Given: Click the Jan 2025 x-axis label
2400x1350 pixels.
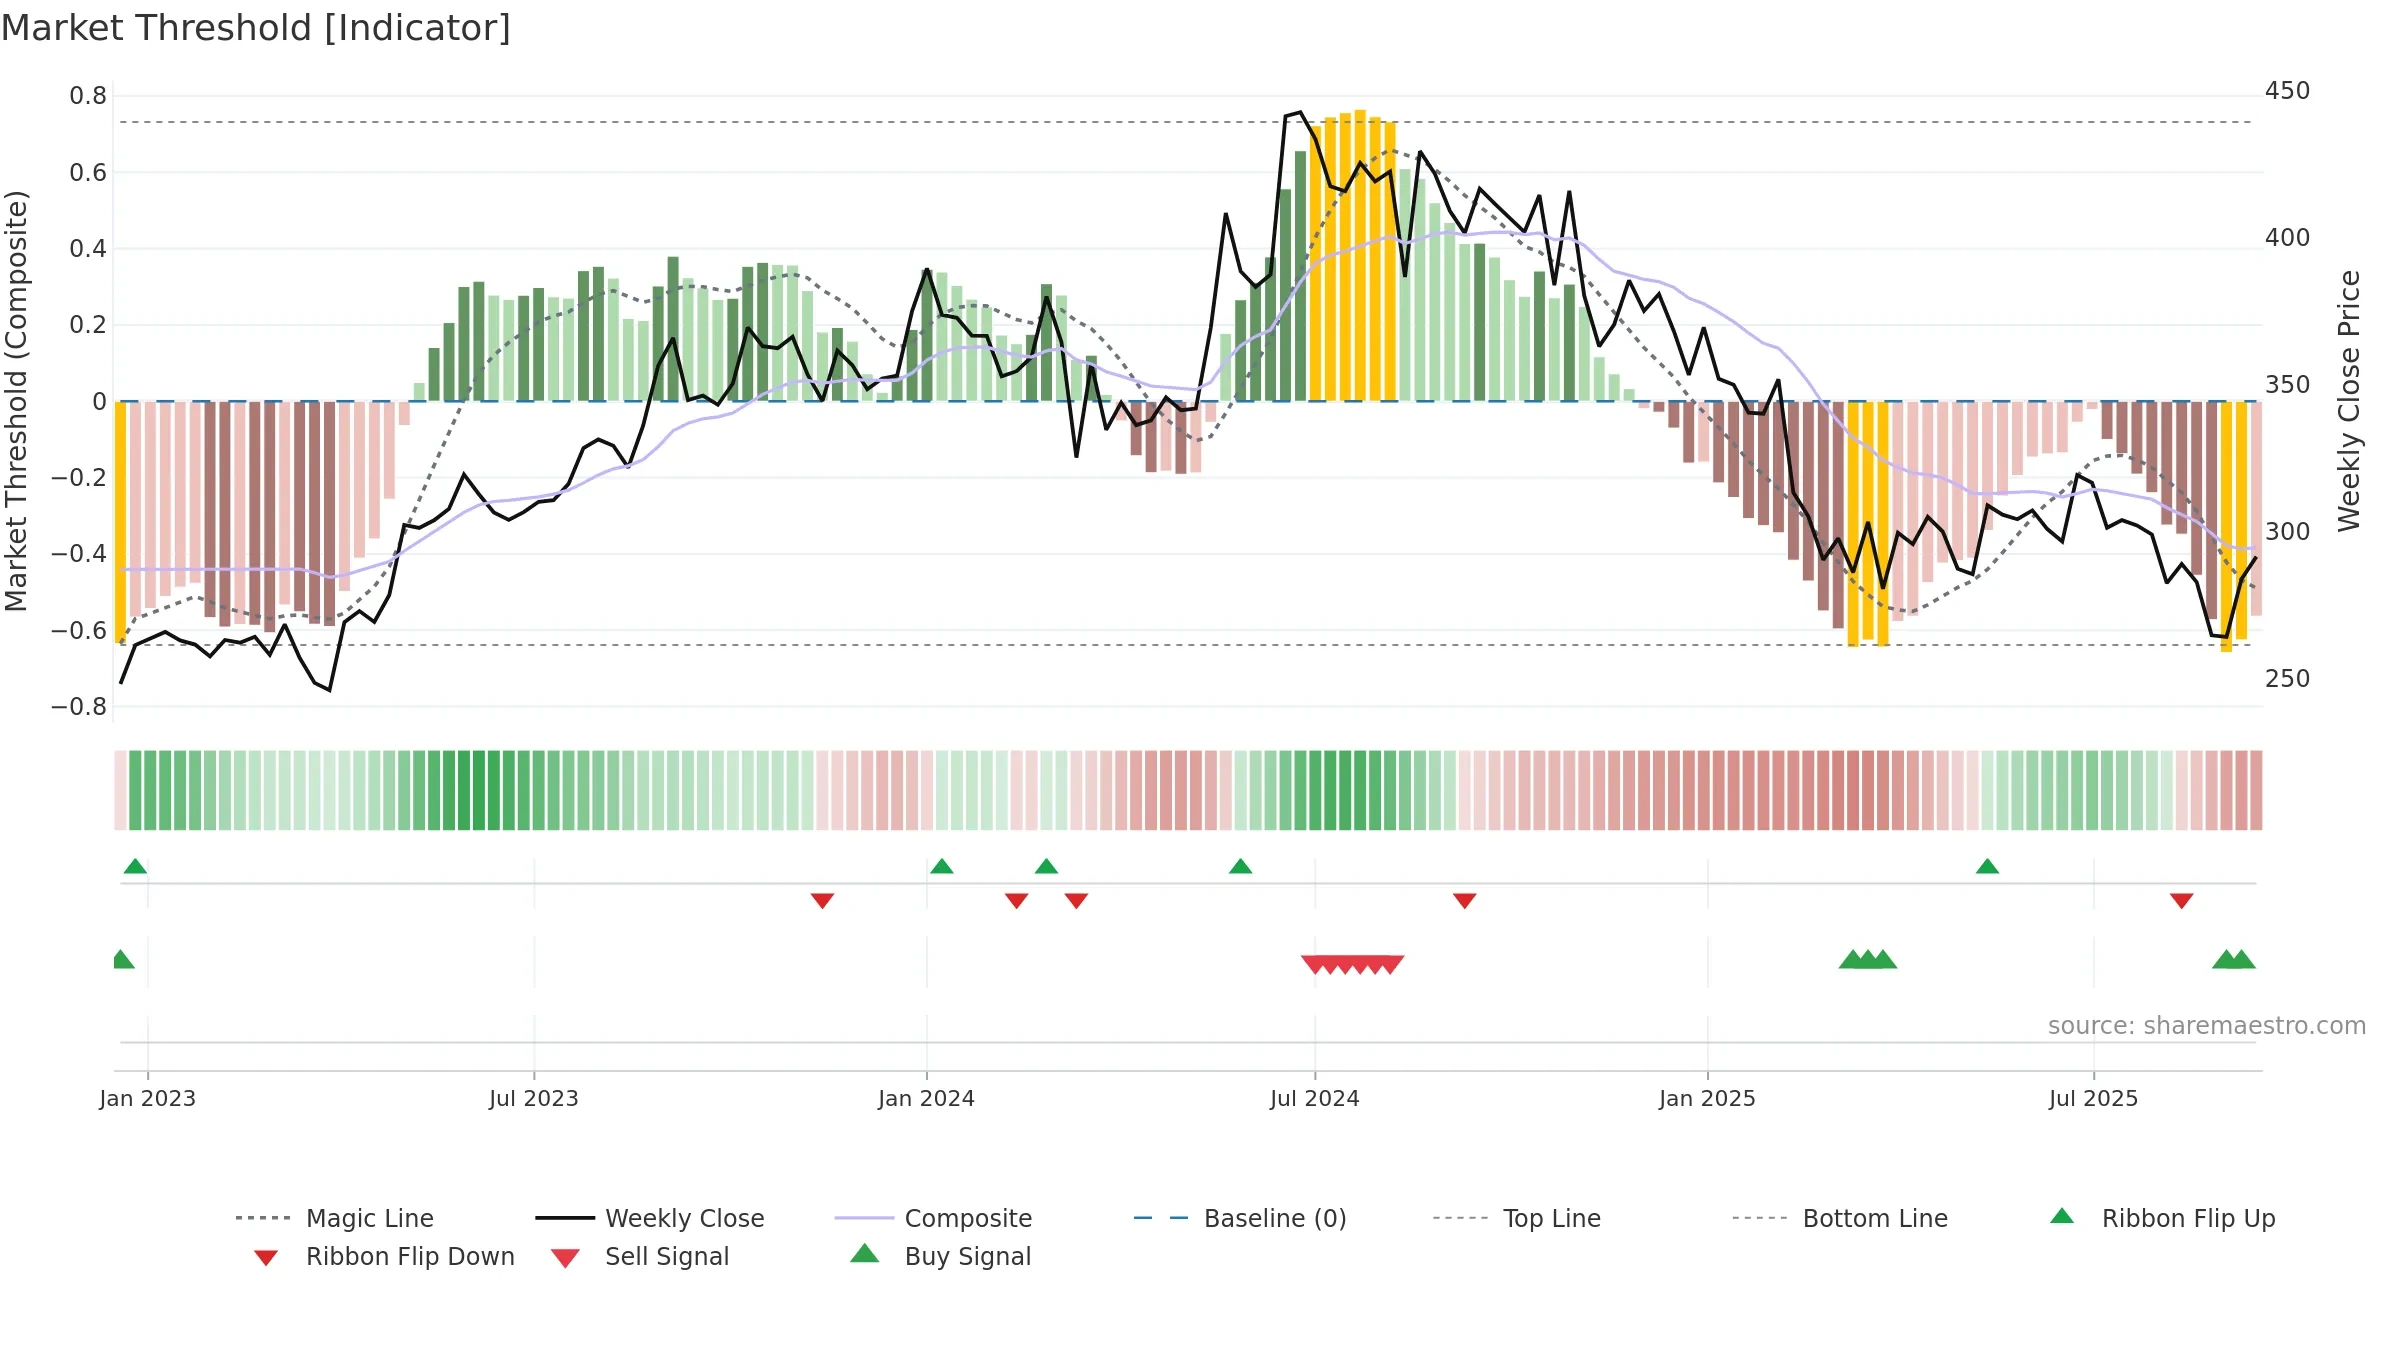Looking at the screenshot, I should coord(1708,1098).
